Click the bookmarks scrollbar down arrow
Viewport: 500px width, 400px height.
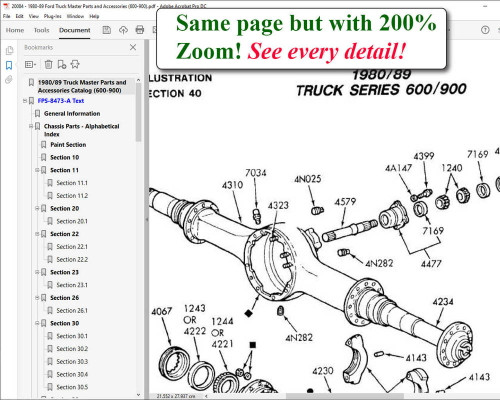(139, 395)
